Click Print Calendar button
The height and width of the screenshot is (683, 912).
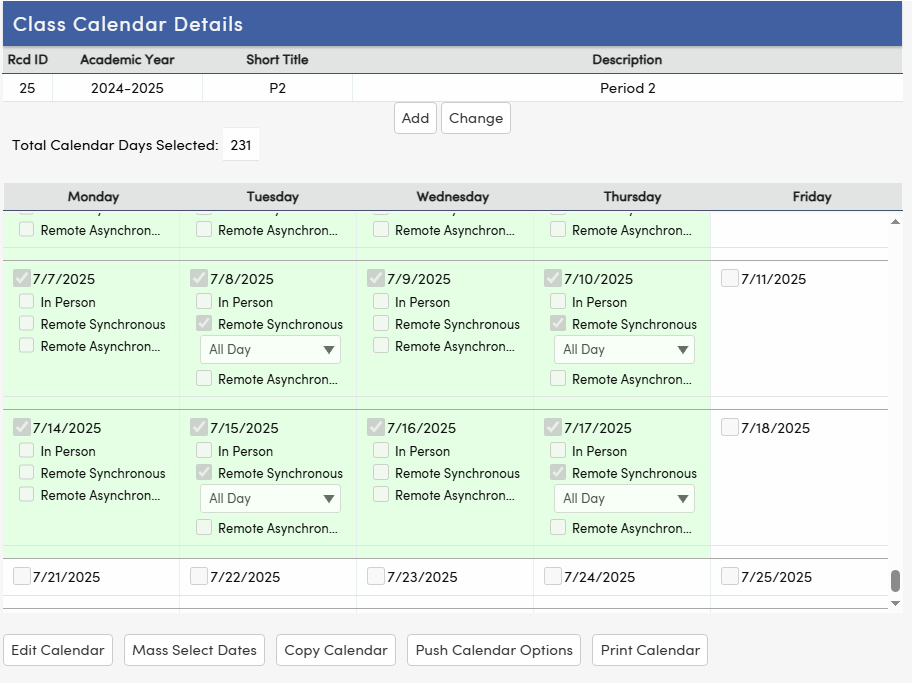click(650, 650)
